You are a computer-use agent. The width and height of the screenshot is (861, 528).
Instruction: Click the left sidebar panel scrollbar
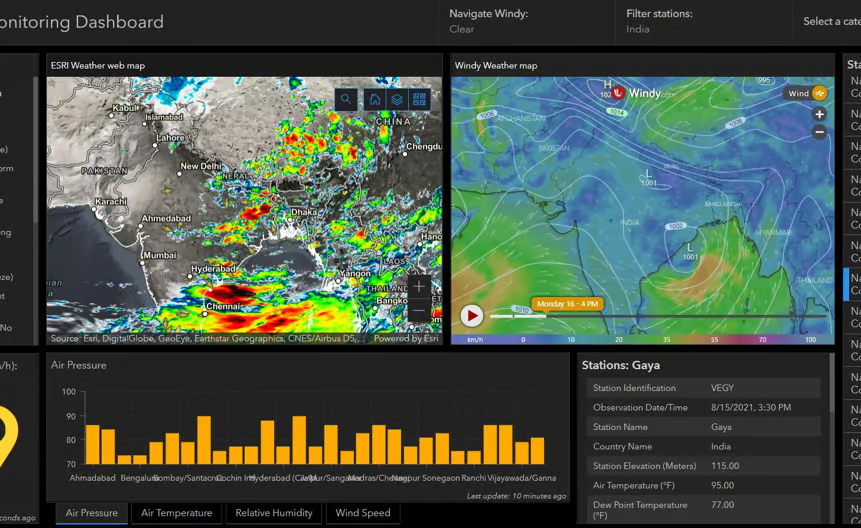[36, 148]
